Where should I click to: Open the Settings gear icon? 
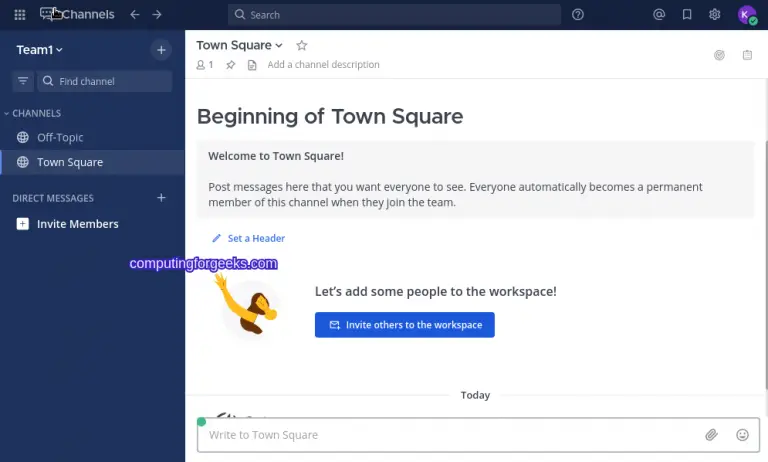pyautogui.click(x=714, y=15)
